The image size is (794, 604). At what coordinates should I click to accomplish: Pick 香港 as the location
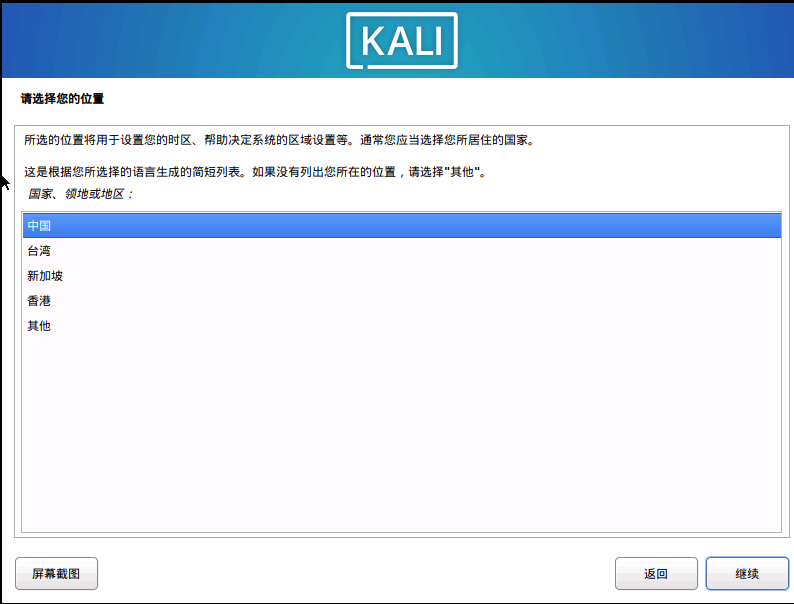(402, 301)
